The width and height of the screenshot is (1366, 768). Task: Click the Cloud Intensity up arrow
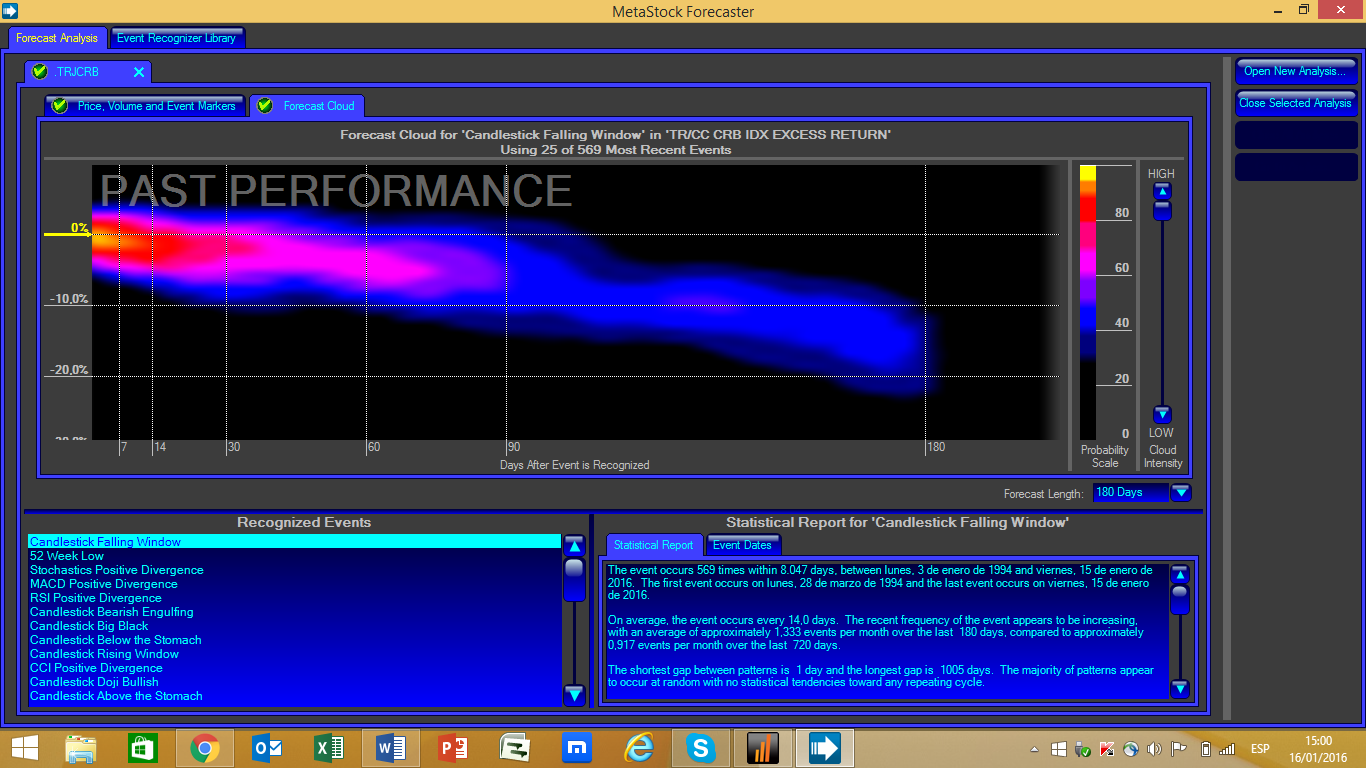coord(1161,191)
